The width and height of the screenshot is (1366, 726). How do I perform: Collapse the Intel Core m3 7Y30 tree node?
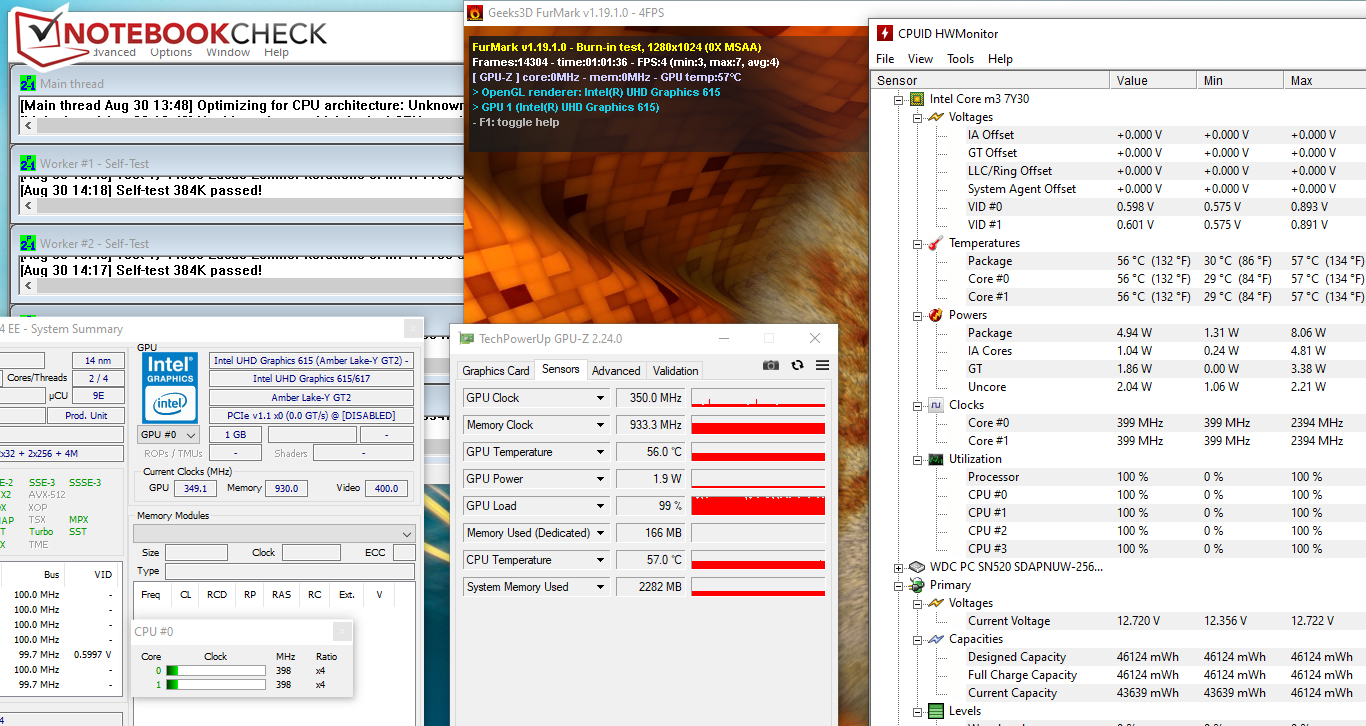click(898, 99)
